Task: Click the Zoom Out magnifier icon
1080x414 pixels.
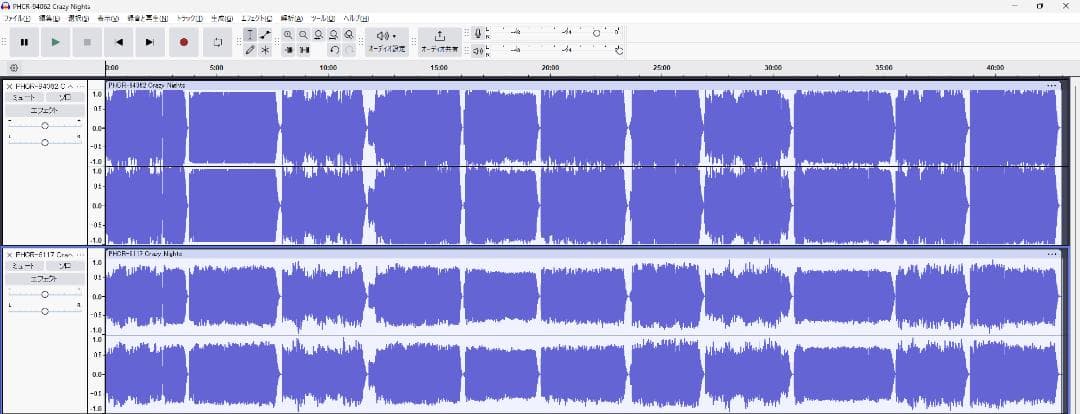Action: 303,35
